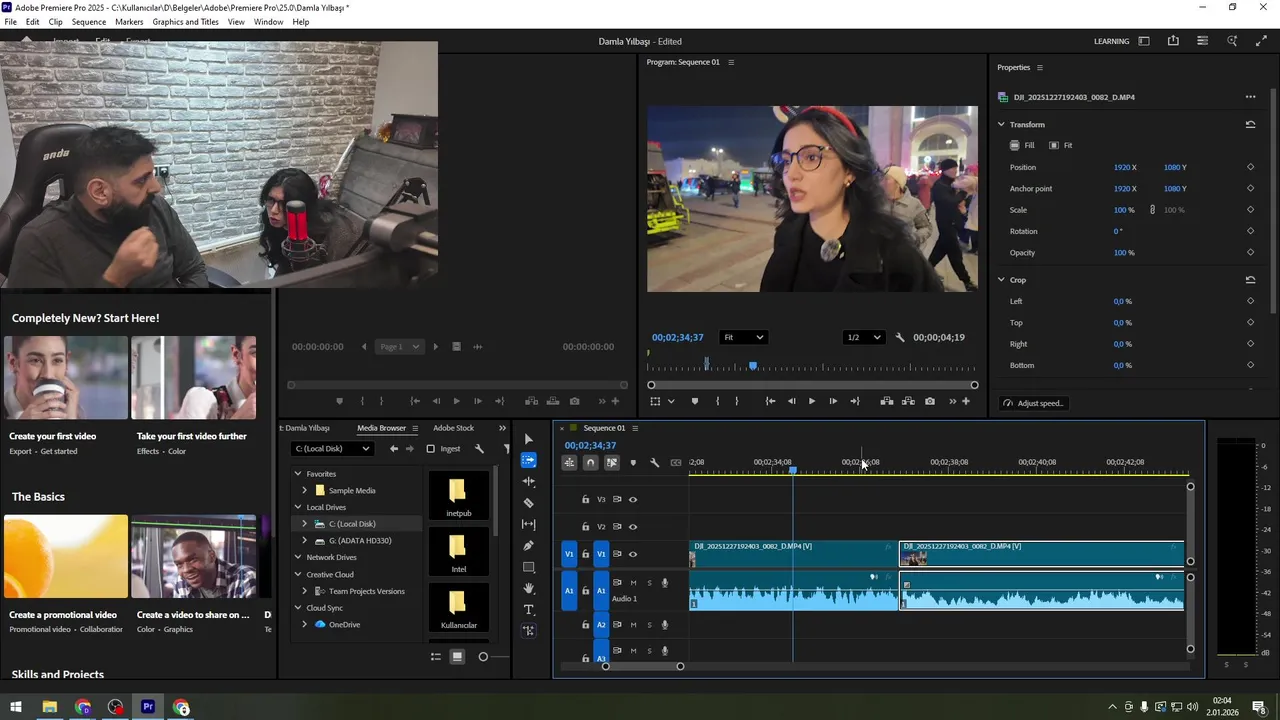Switch to the Adobe Stock tab
This screenshot has height=720, width=1280.
[x=453, y=428]
